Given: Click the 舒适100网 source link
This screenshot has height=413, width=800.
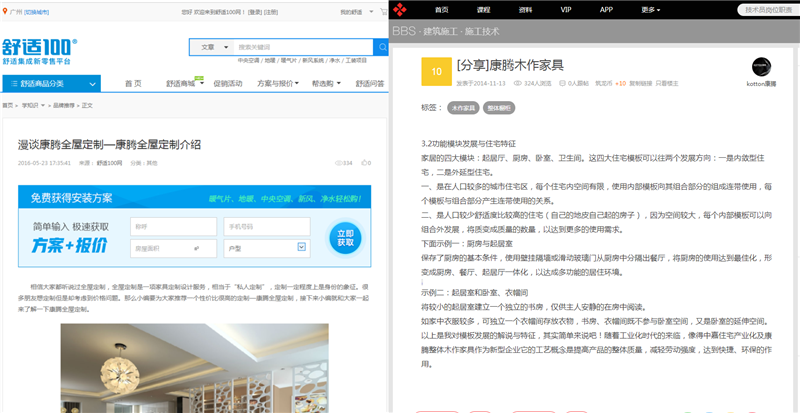Looking at the screenshot, I should tap(110, 163).
